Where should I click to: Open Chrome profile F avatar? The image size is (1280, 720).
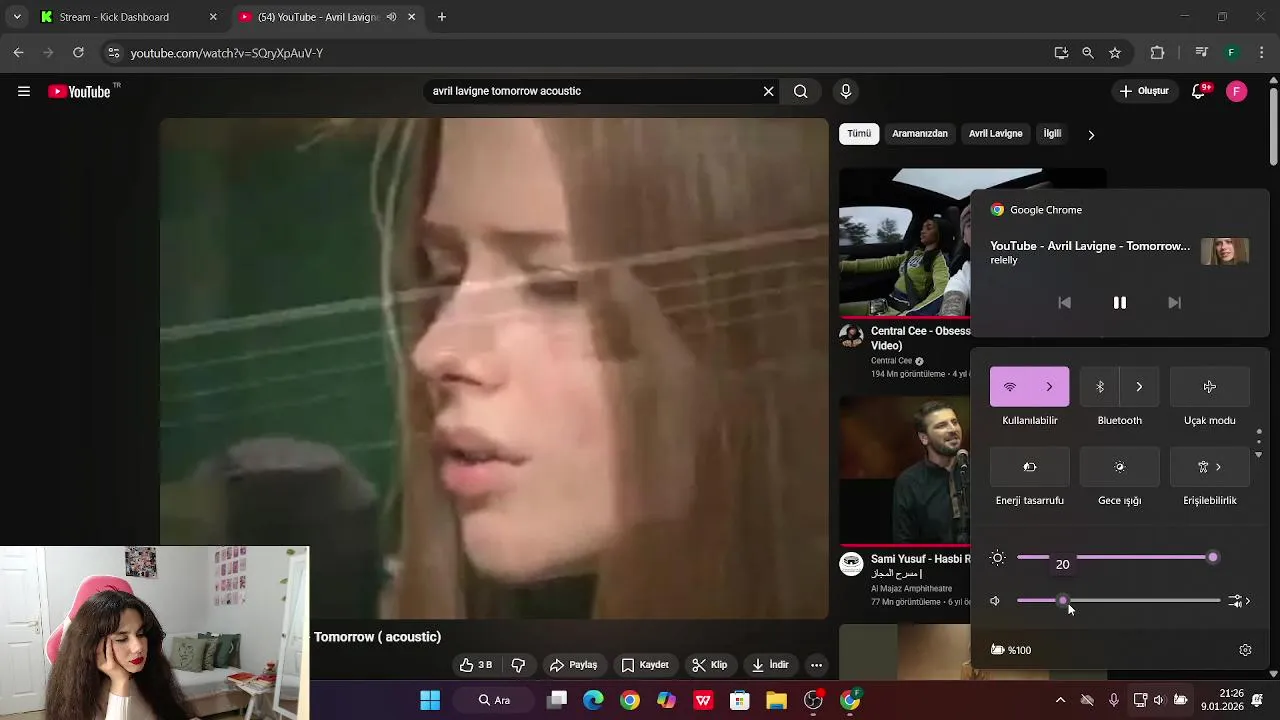[x=1232, y=53]
